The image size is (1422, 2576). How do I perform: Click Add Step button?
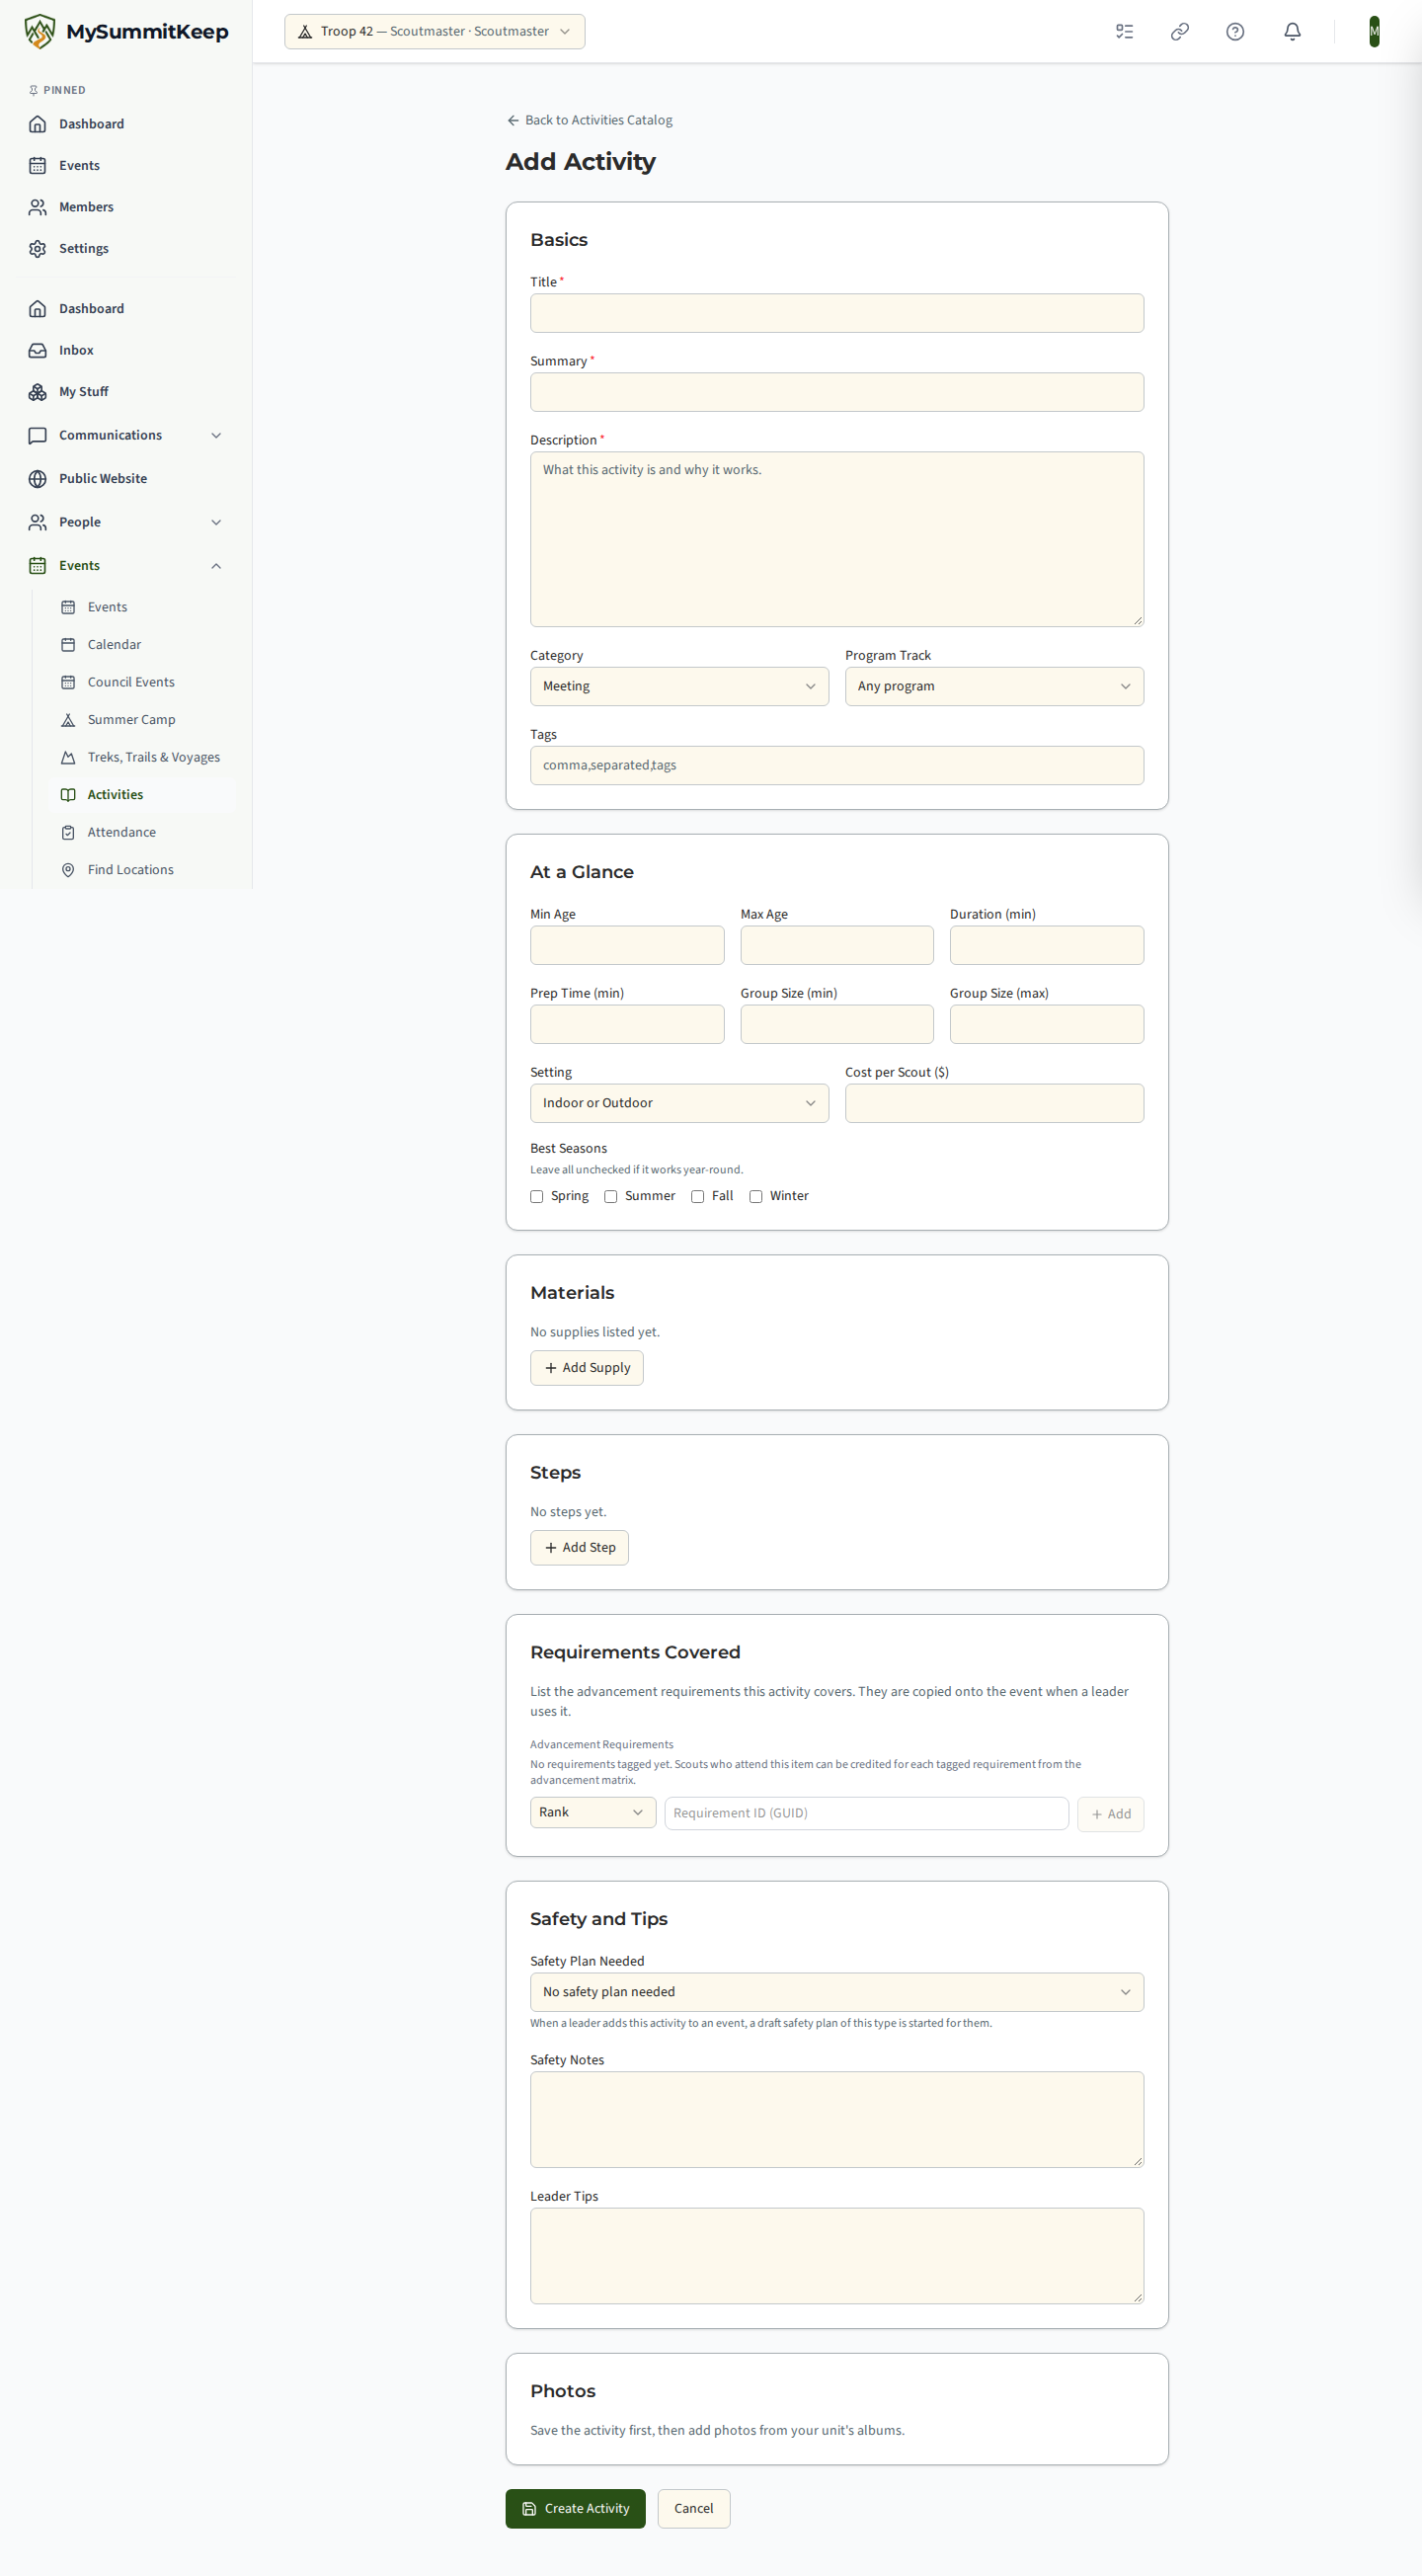pyautogui.click(x=579, y=1548)
